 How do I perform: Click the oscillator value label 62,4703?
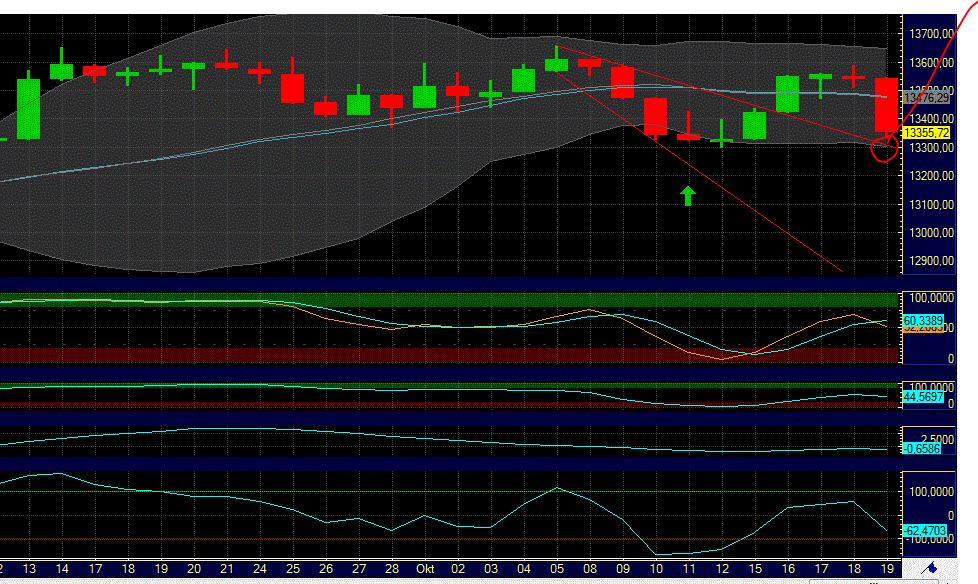pos(923,528)
